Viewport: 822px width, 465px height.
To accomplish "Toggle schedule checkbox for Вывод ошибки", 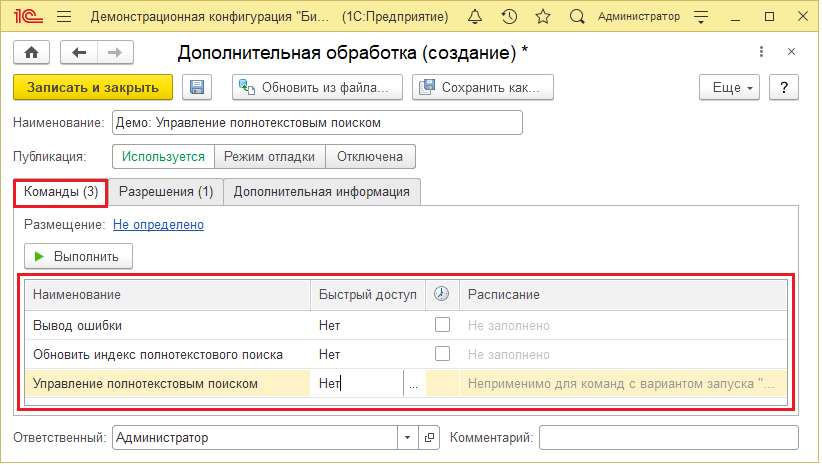I will pos(442,325).
